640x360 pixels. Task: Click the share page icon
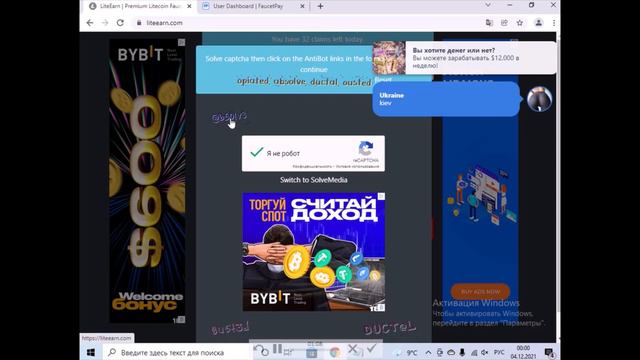[x=504, y=23]
